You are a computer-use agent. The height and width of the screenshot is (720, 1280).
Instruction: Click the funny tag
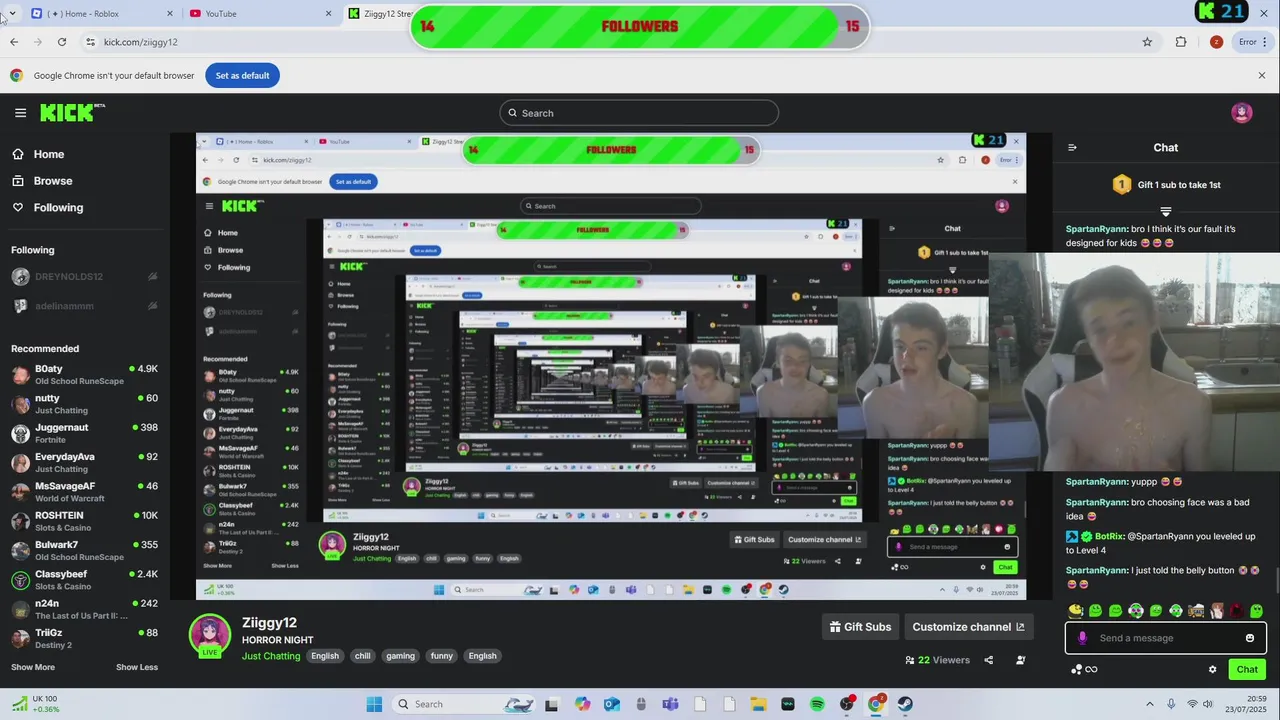click(442, 656)
